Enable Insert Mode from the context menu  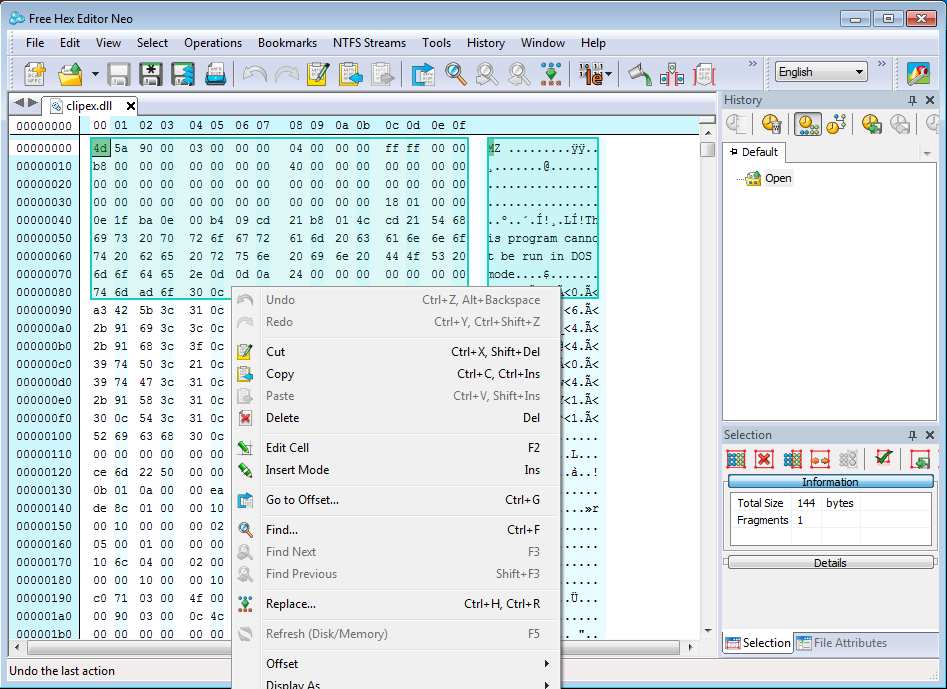pos(300,470)
